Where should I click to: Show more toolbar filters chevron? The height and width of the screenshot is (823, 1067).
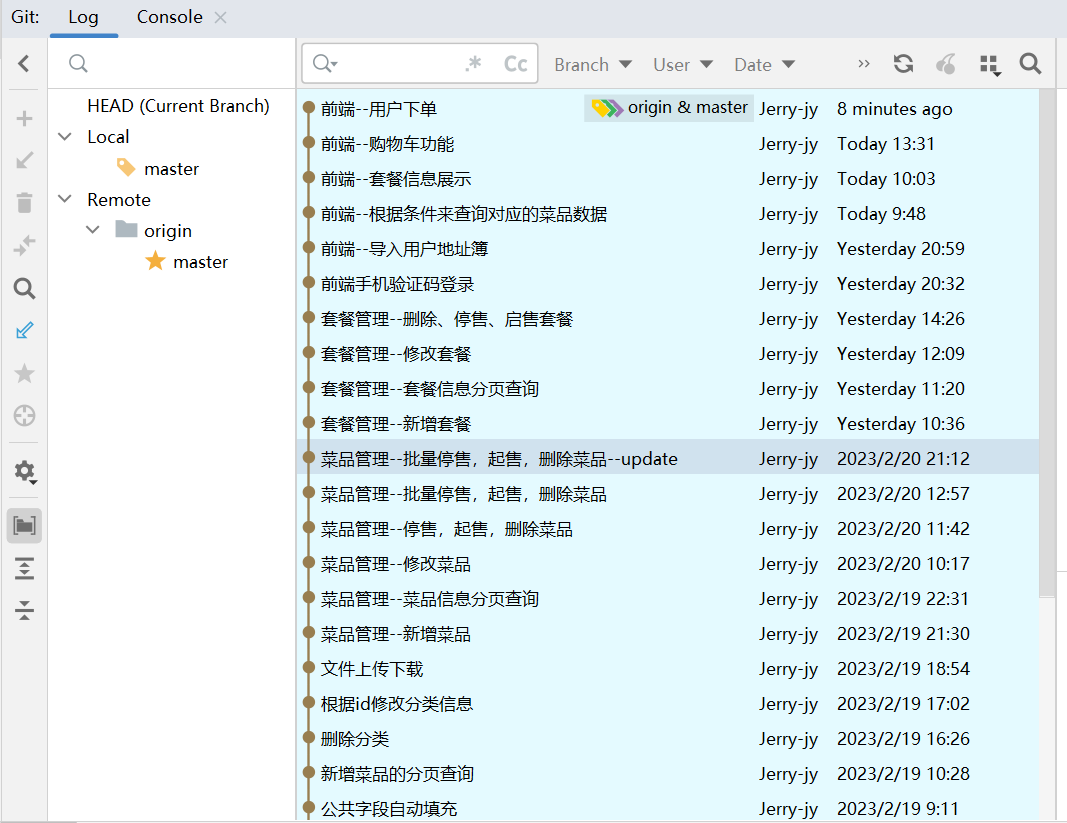pyautogui.click(x=864, y=64)
